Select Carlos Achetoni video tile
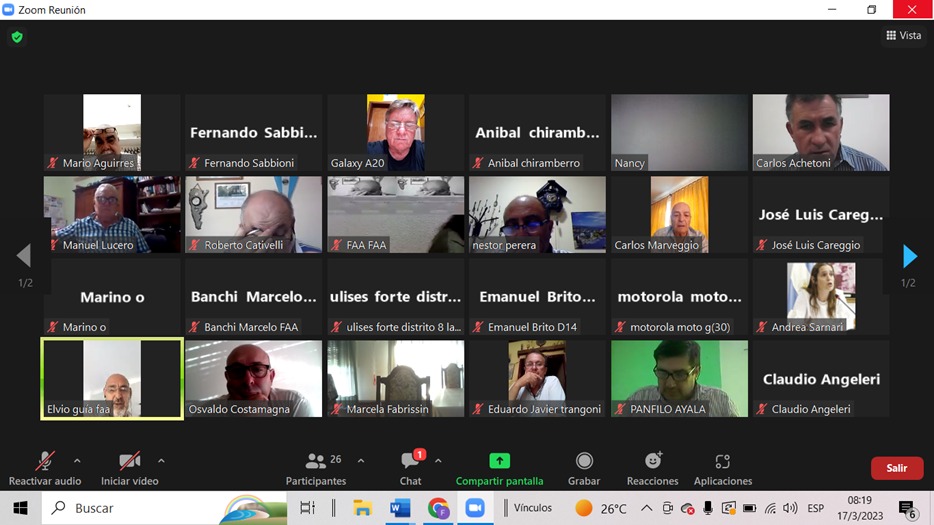Viewport: 934px width, 525px height. (821, 132)
